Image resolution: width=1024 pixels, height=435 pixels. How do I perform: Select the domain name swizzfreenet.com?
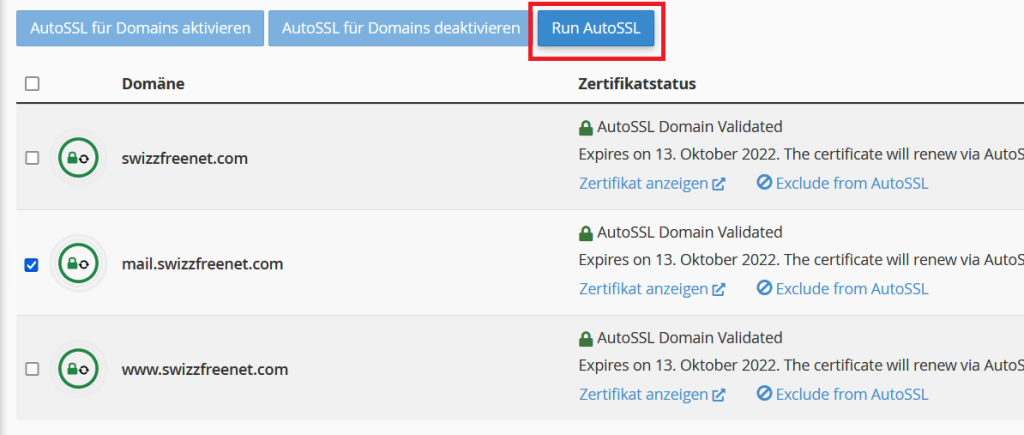[185, 158]
